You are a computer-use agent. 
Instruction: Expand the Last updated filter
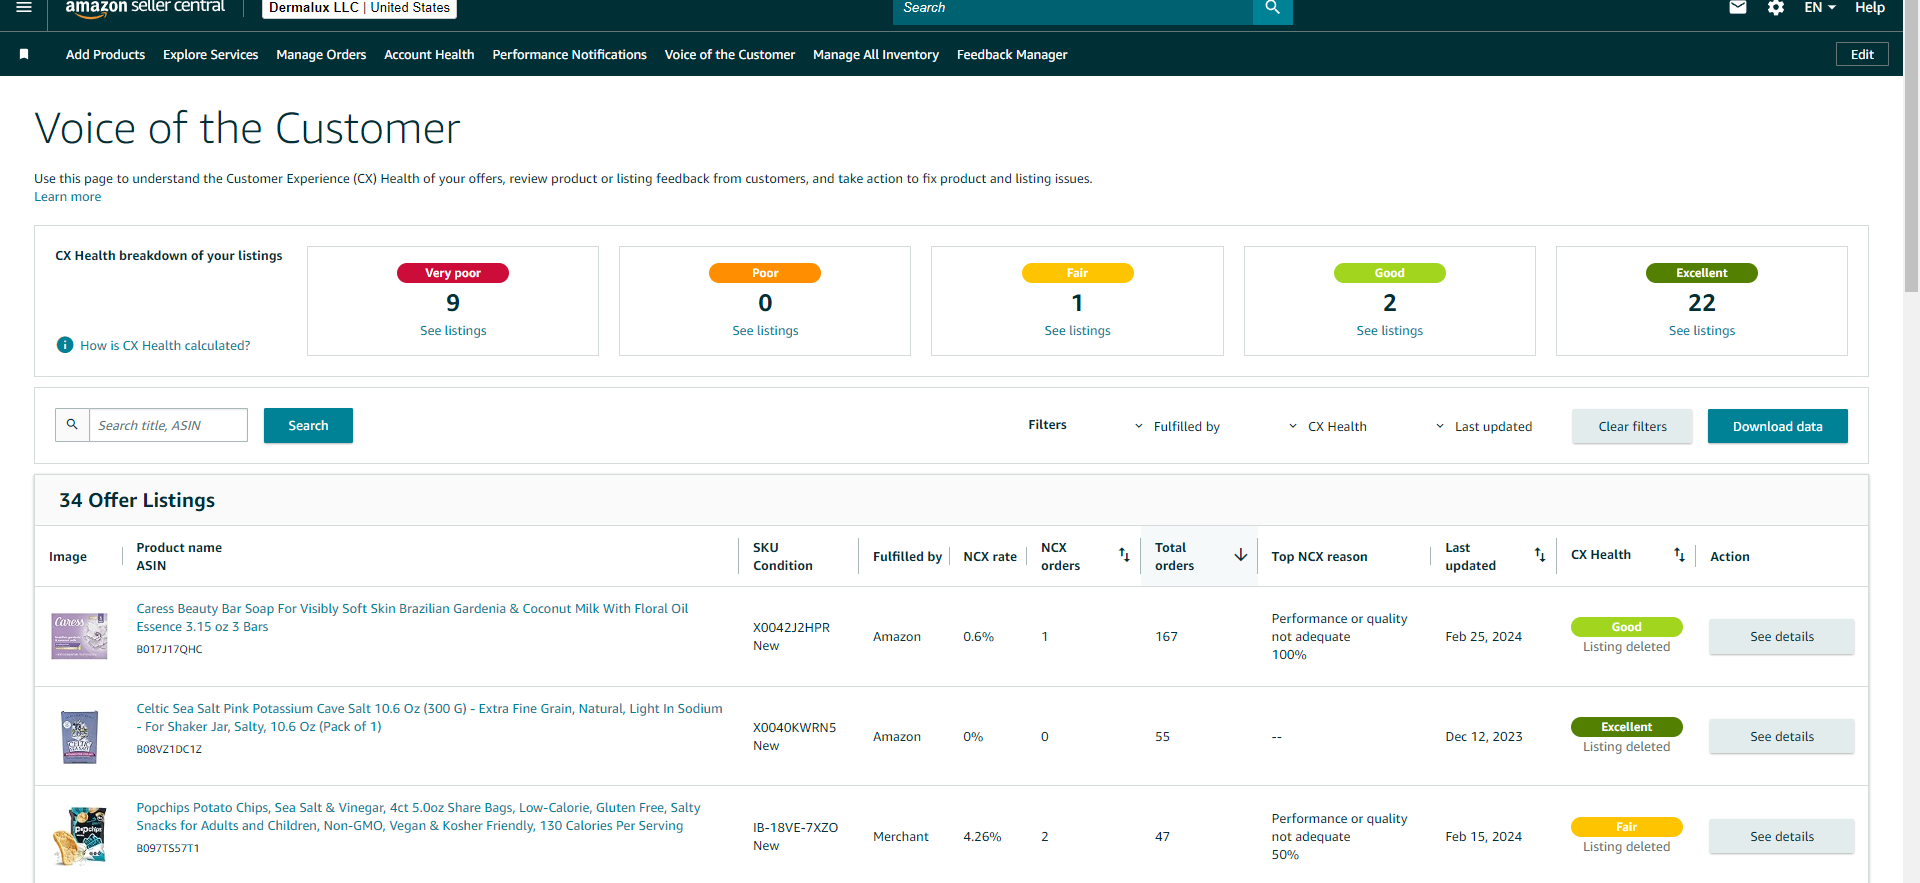click(x=1484, y=426)
